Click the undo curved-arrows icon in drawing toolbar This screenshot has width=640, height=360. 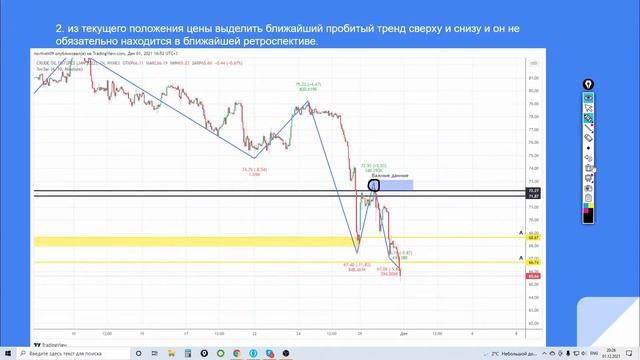[x=588, y=158]
